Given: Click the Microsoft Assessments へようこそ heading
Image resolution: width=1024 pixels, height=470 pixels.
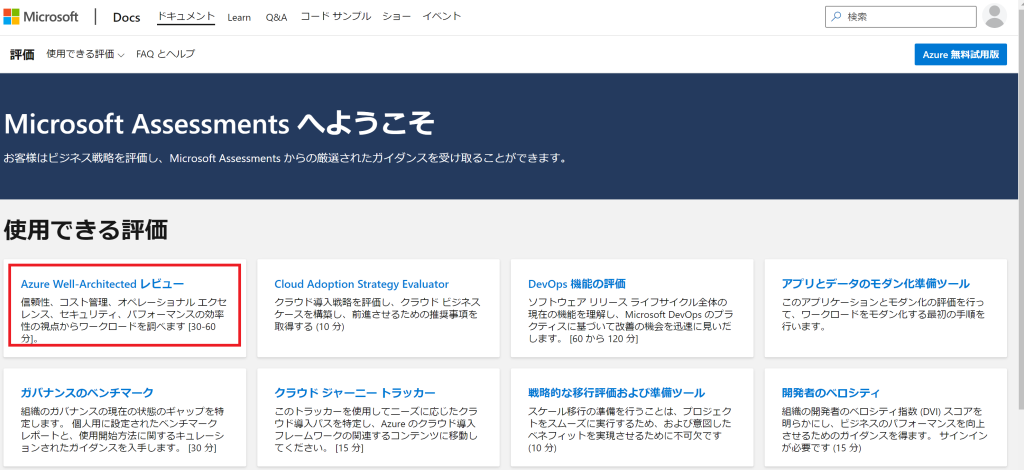Looking at the screenshot, I should 219,123.
